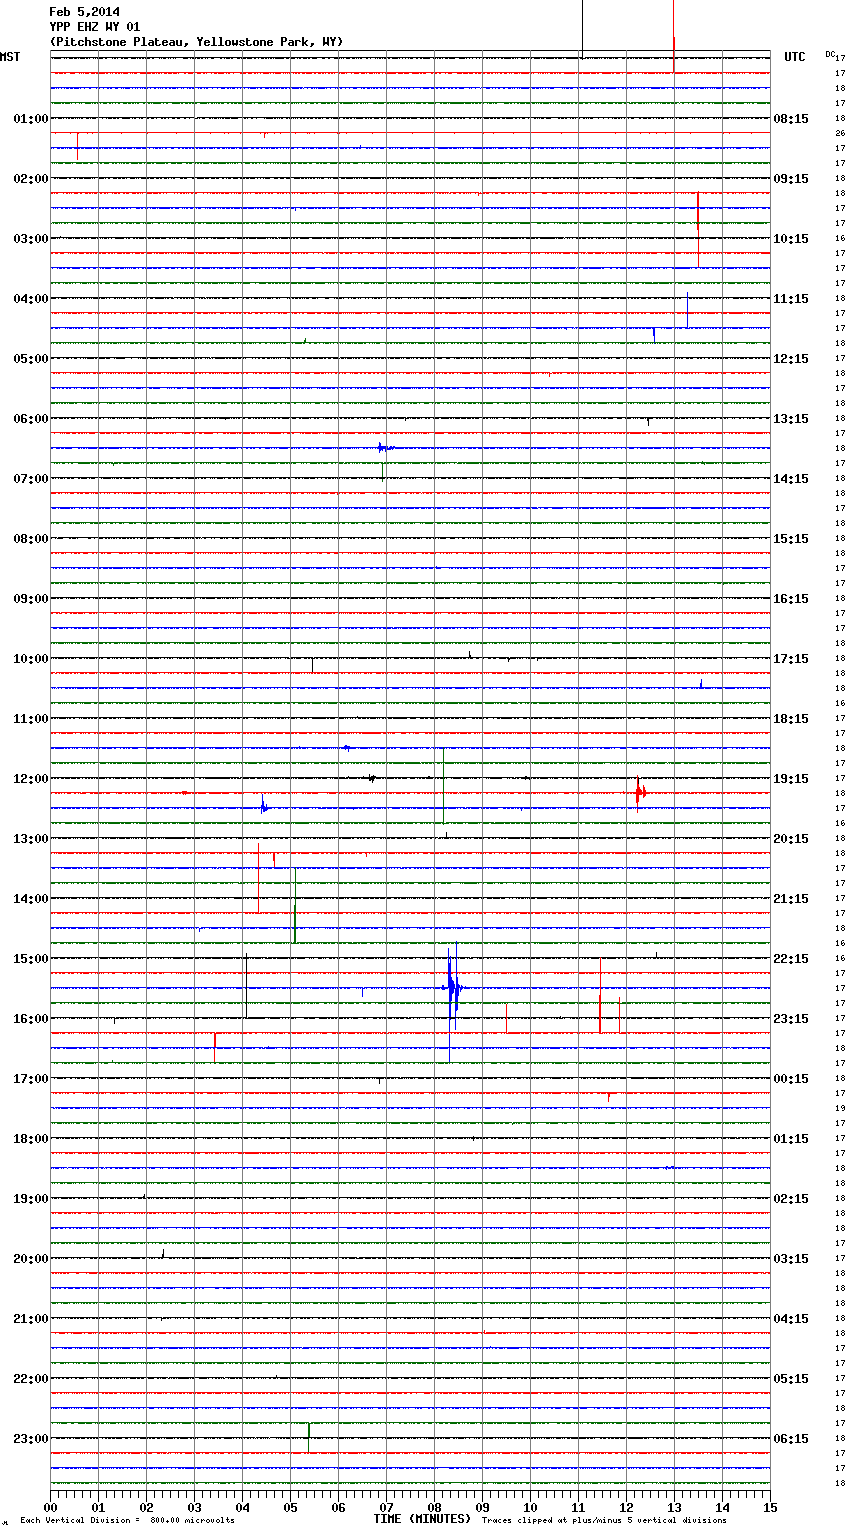Click the 22:15 UTC row label

(791, 958)
